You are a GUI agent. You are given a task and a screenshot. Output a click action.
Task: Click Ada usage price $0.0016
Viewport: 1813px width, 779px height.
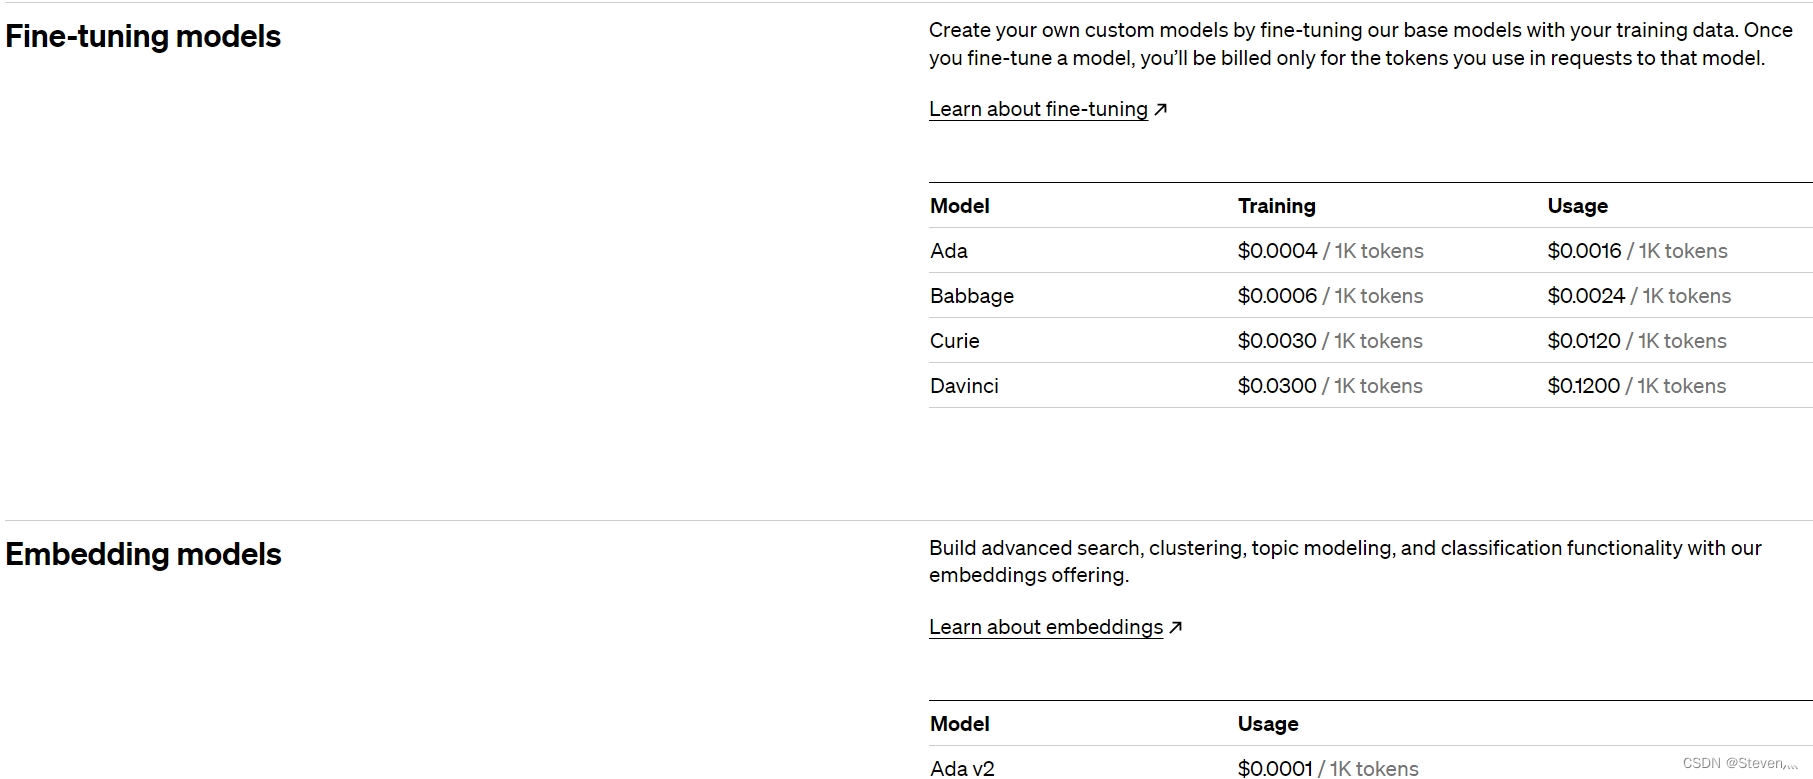click(1585, 251)
